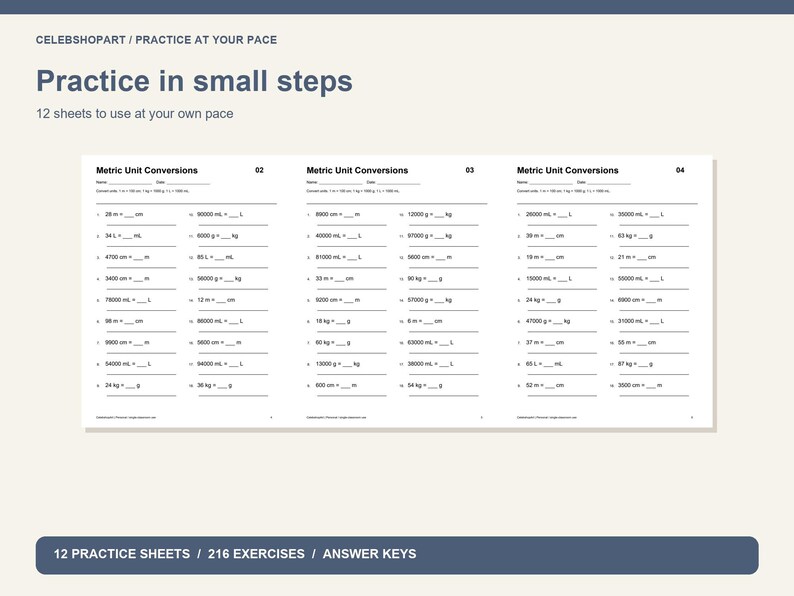Click the CELEBSHOPART breadcrumb text

81,40
